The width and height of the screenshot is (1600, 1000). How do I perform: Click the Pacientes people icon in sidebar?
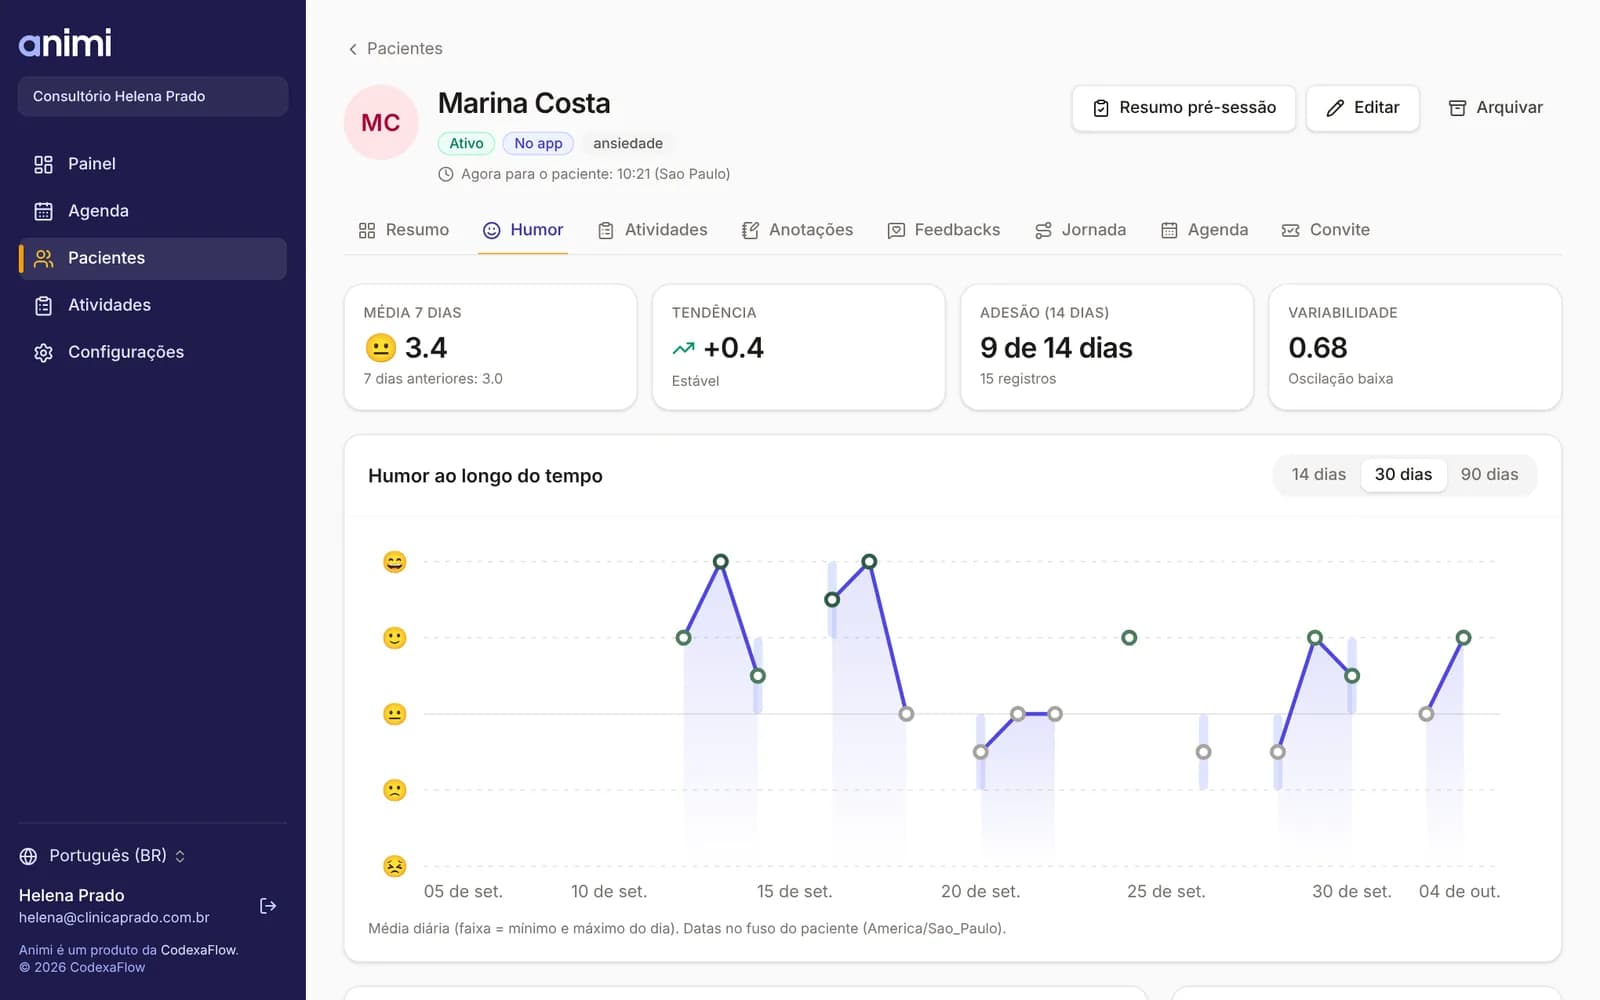point(43,258)
